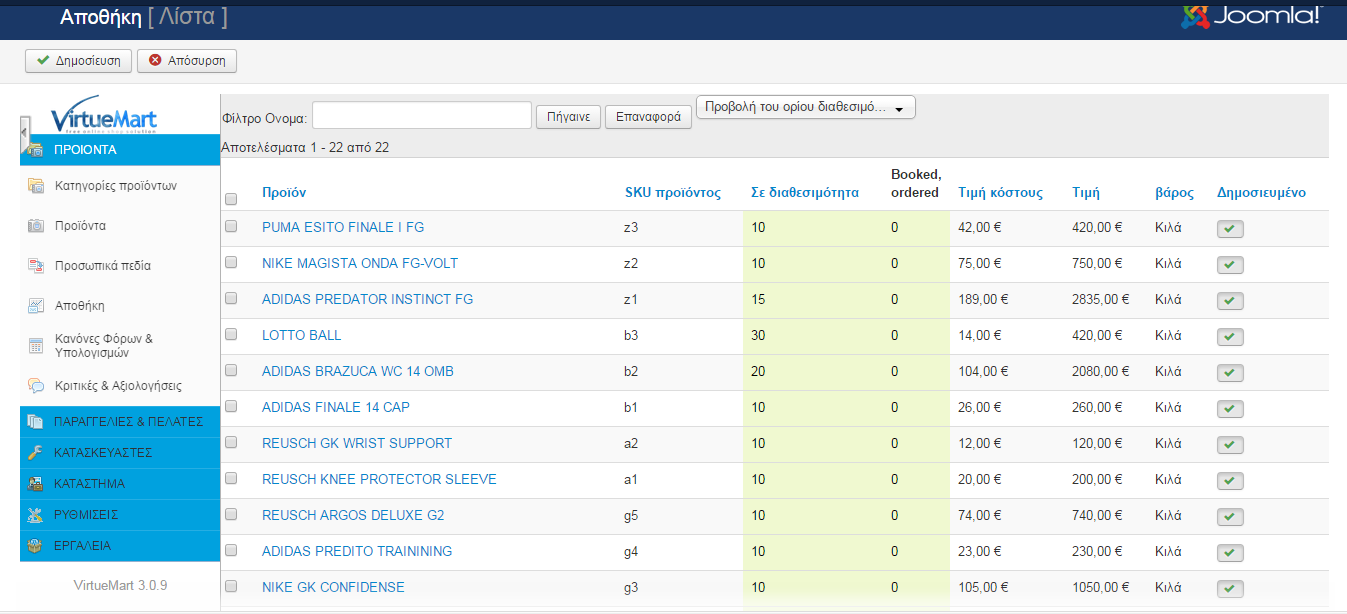The image size is (1347, 614).
Task: Click the calculator icon beside Κανόνες Φόρων & Υπολογισμών
Action: [36, 346]
